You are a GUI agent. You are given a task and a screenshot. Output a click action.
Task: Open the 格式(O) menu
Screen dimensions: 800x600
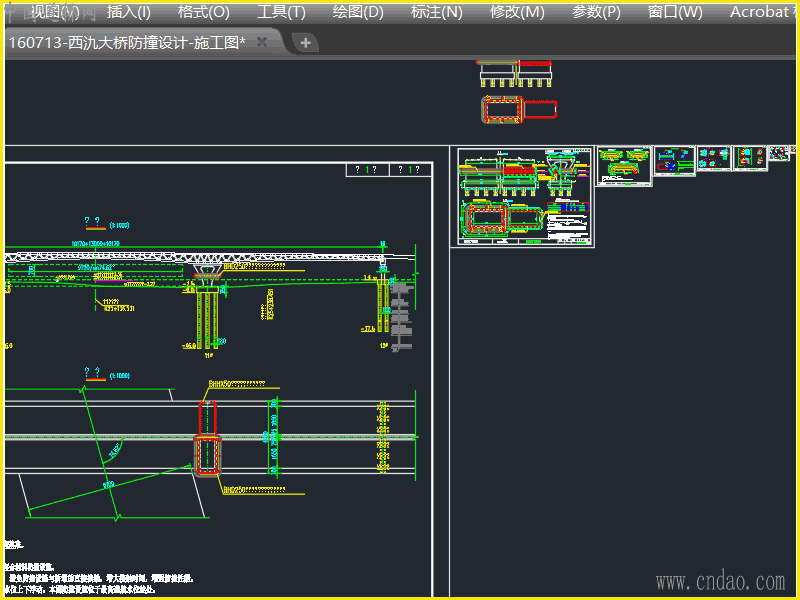point(203,12)
